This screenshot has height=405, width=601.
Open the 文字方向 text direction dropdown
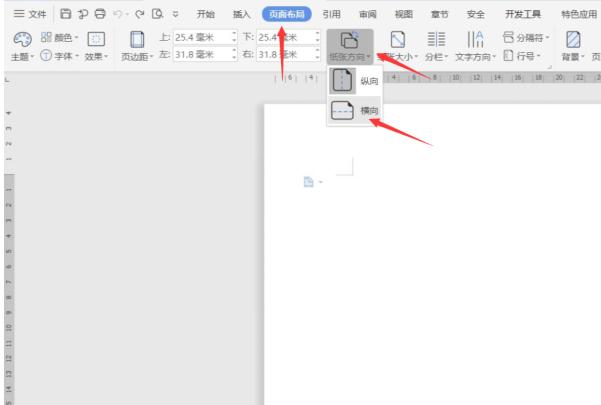pos(475,47)
